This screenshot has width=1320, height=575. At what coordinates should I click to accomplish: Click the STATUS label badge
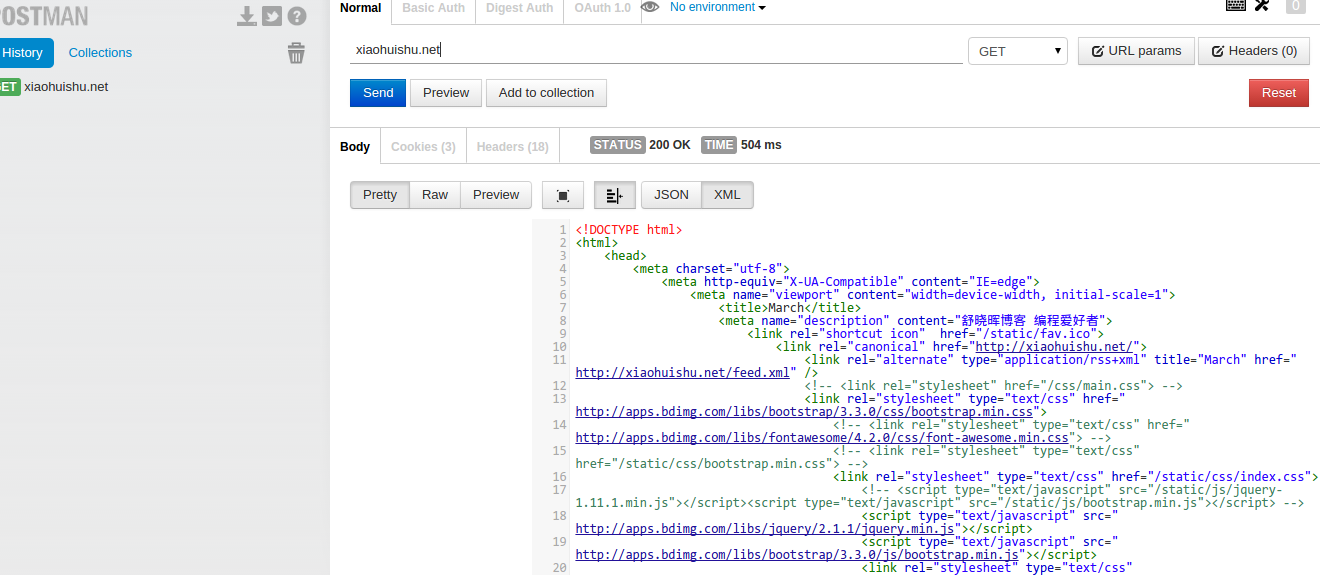click(617, 145)
